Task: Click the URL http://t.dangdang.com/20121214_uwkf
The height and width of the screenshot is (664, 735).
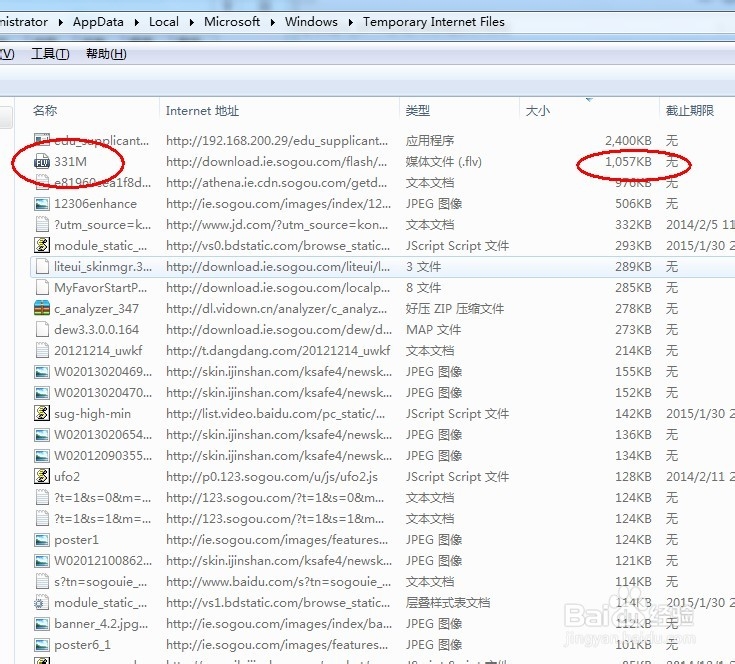Action: [x=278, y=351]
